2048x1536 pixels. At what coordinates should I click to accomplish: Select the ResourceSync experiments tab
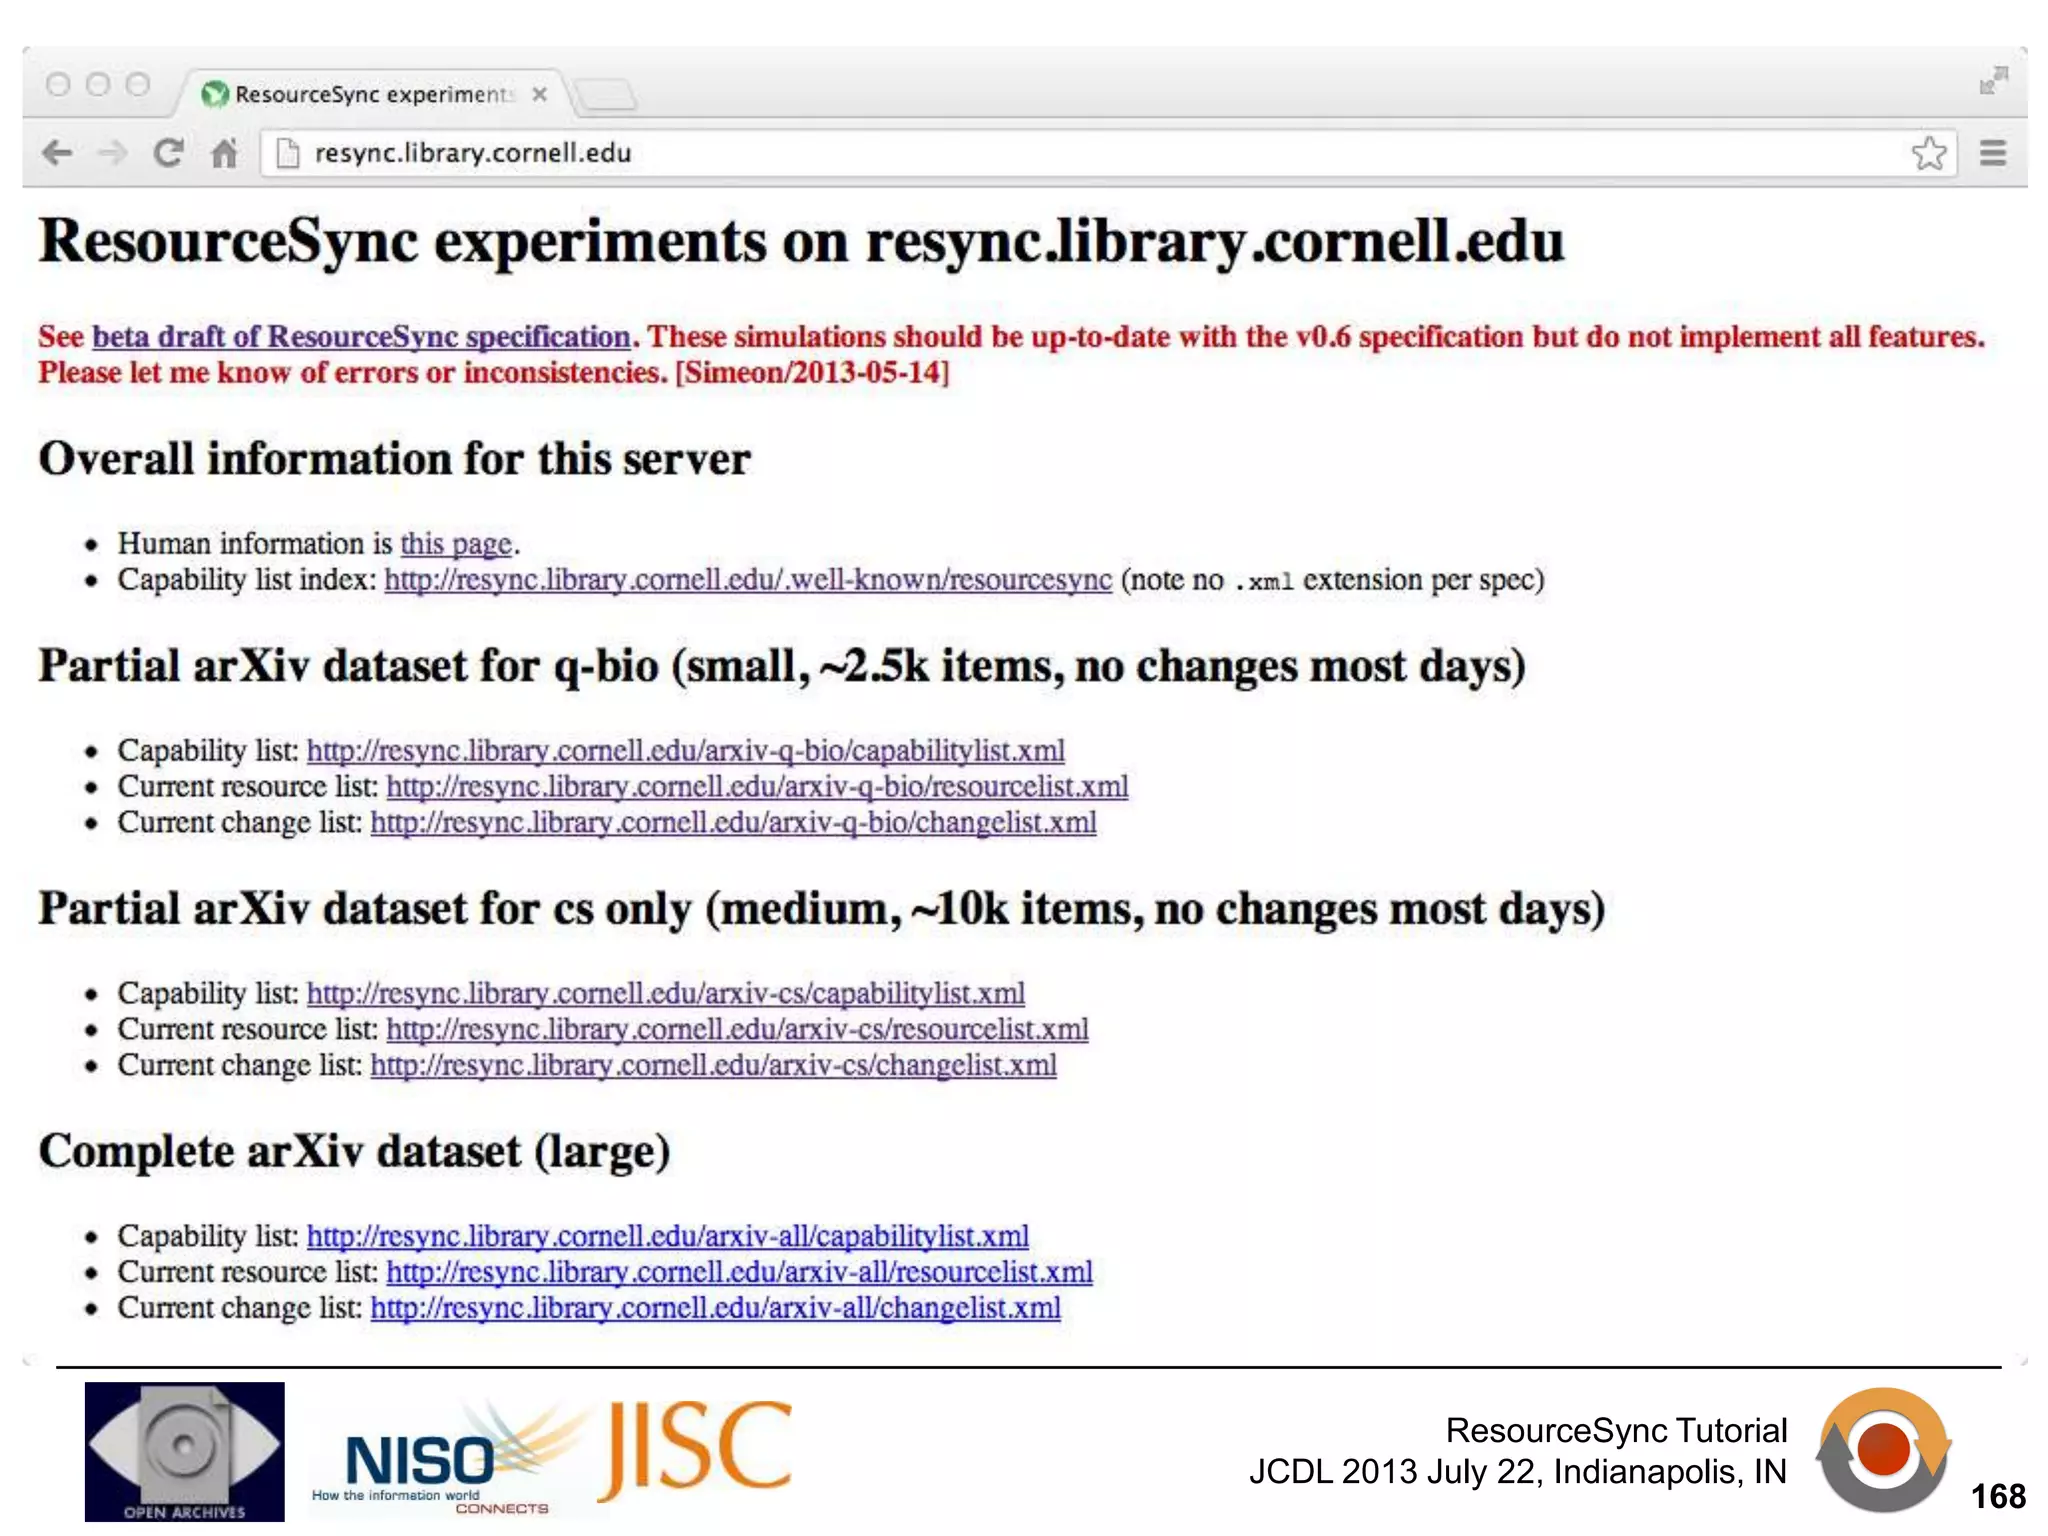point(370,94)
